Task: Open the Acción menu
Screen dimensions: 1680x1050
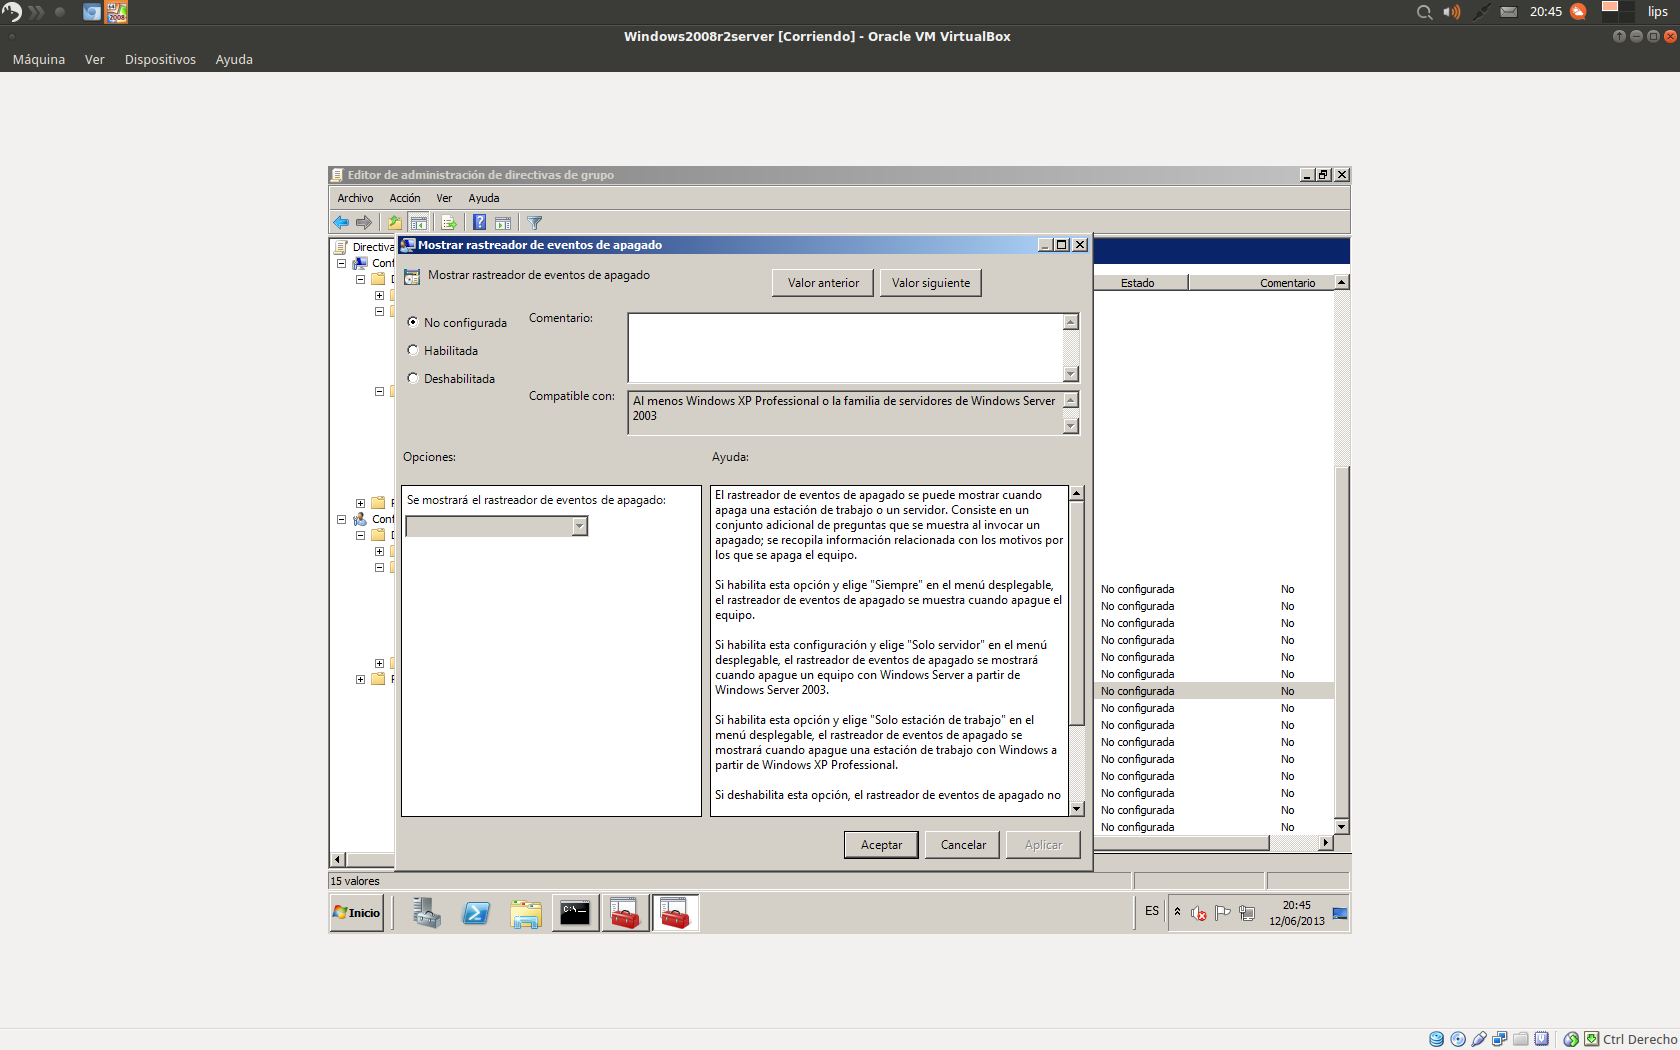Action: click(x=404, y=198)
